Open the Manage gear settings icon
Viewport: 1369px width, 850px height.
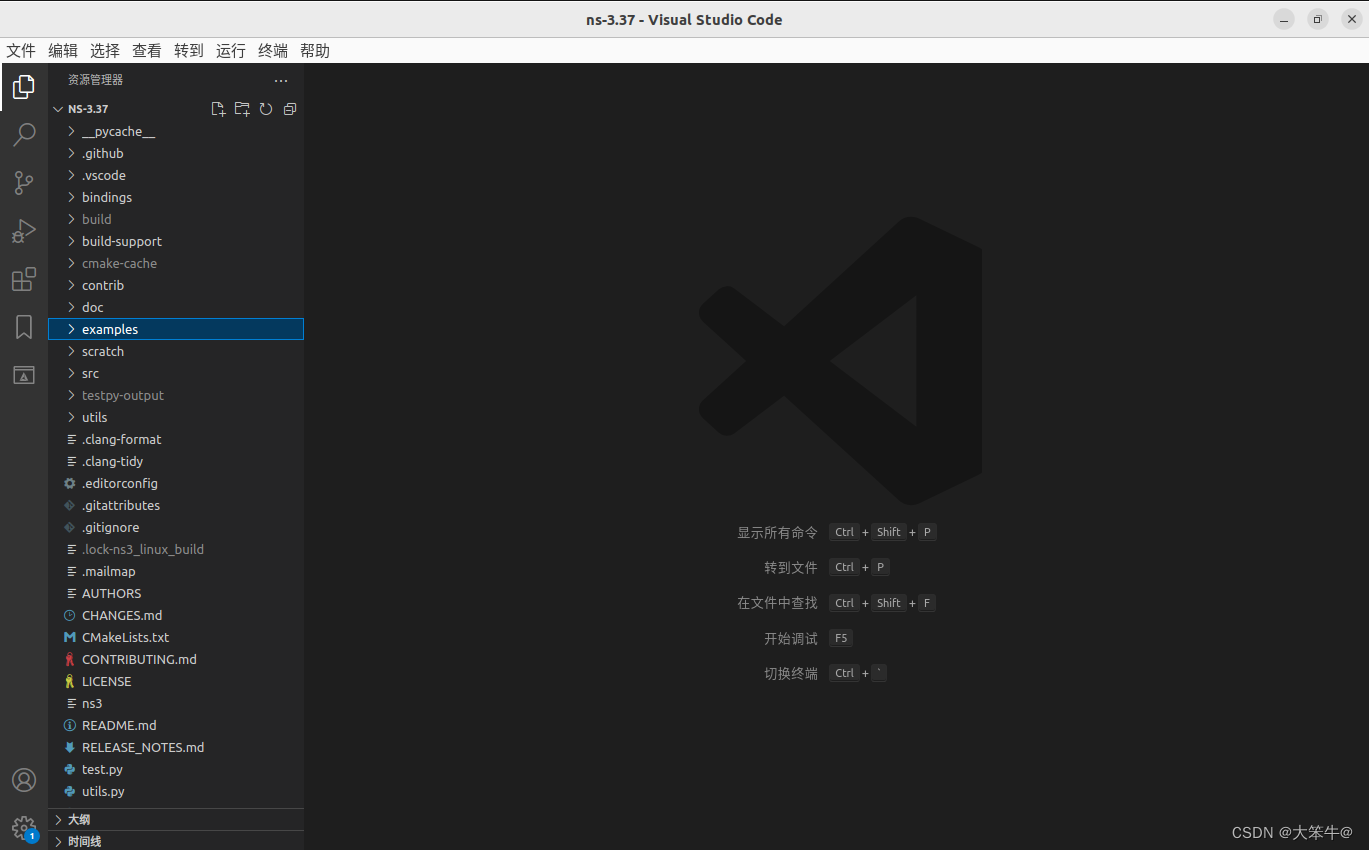[24, 828]
